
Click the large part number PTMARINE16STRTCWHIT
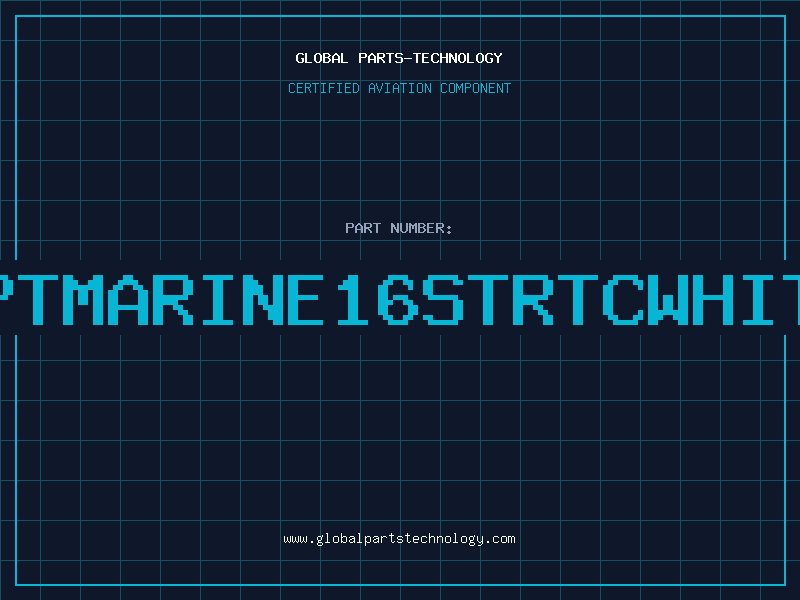pos(400,300)
